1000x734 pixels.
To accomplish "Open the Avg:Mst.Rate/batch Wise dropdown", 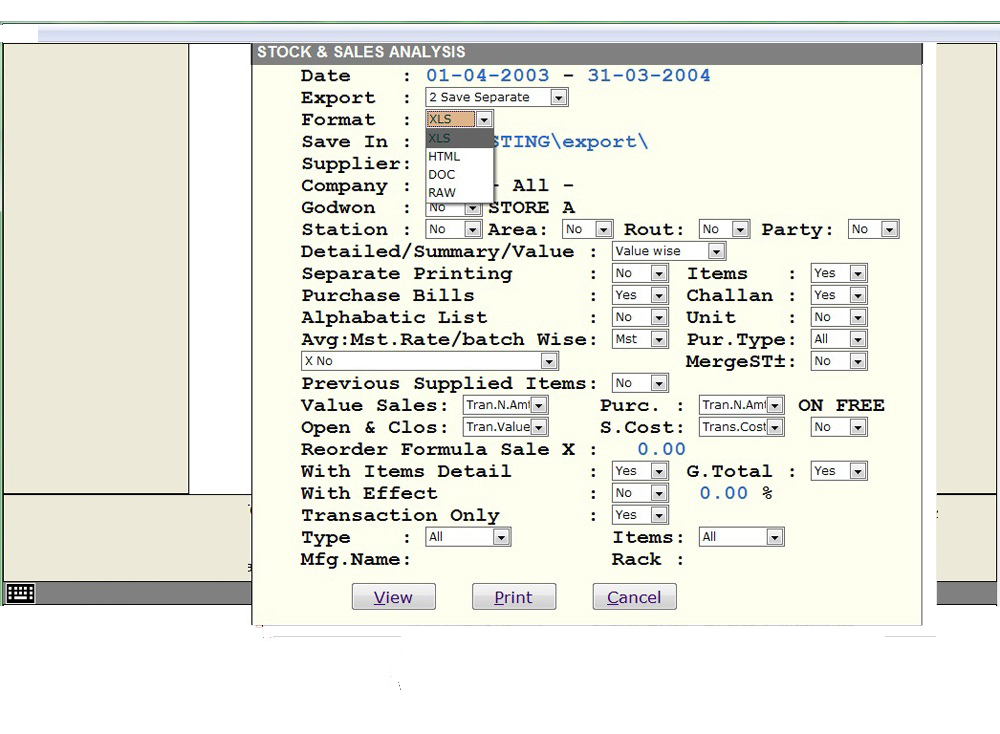I will (x=640, y=339).
